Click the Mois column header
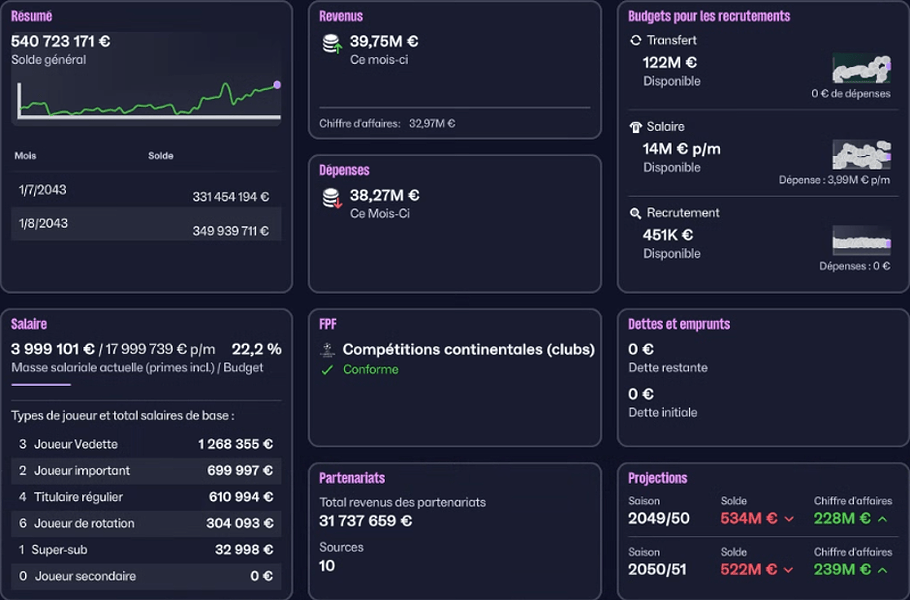This screenshot has height=600, width=910. pyautogui.click(x=25, y=156)
